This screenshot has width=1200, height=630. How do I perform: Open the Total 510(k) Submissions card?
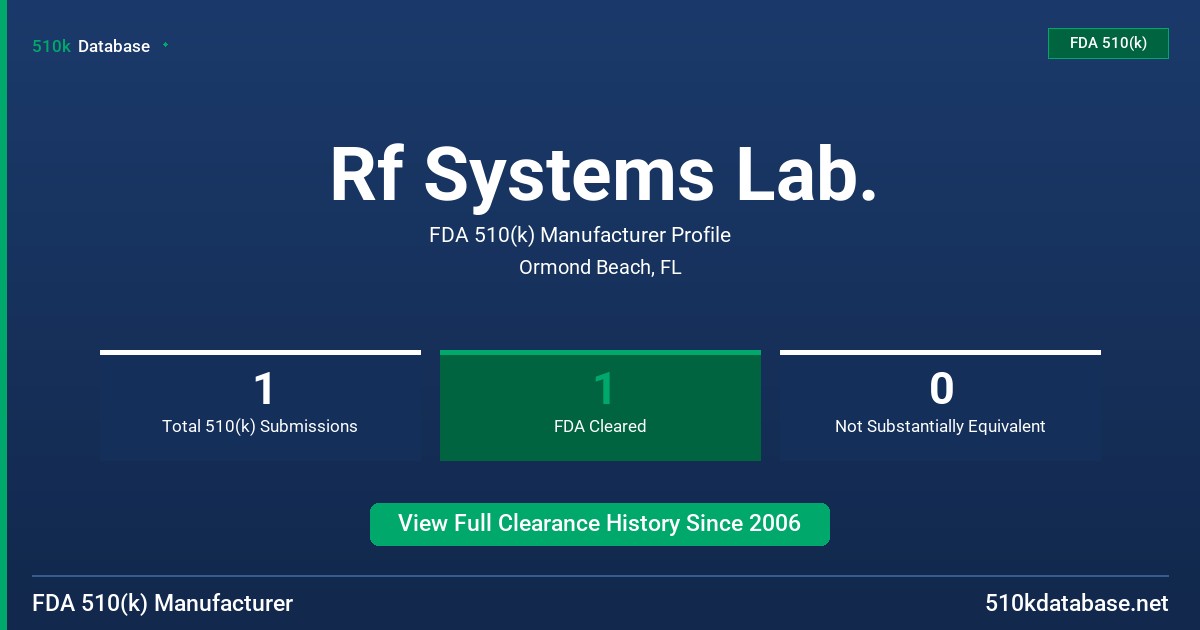click(x=260, y=405)
